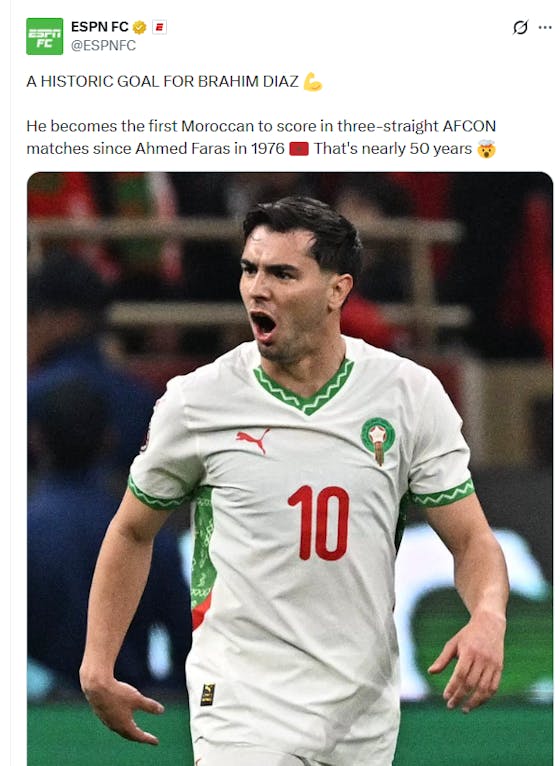The width and height of the screenshot is (560, 766).
Task: Open the ESPN FC profile avatar
Action: click(x=44, y=36)
